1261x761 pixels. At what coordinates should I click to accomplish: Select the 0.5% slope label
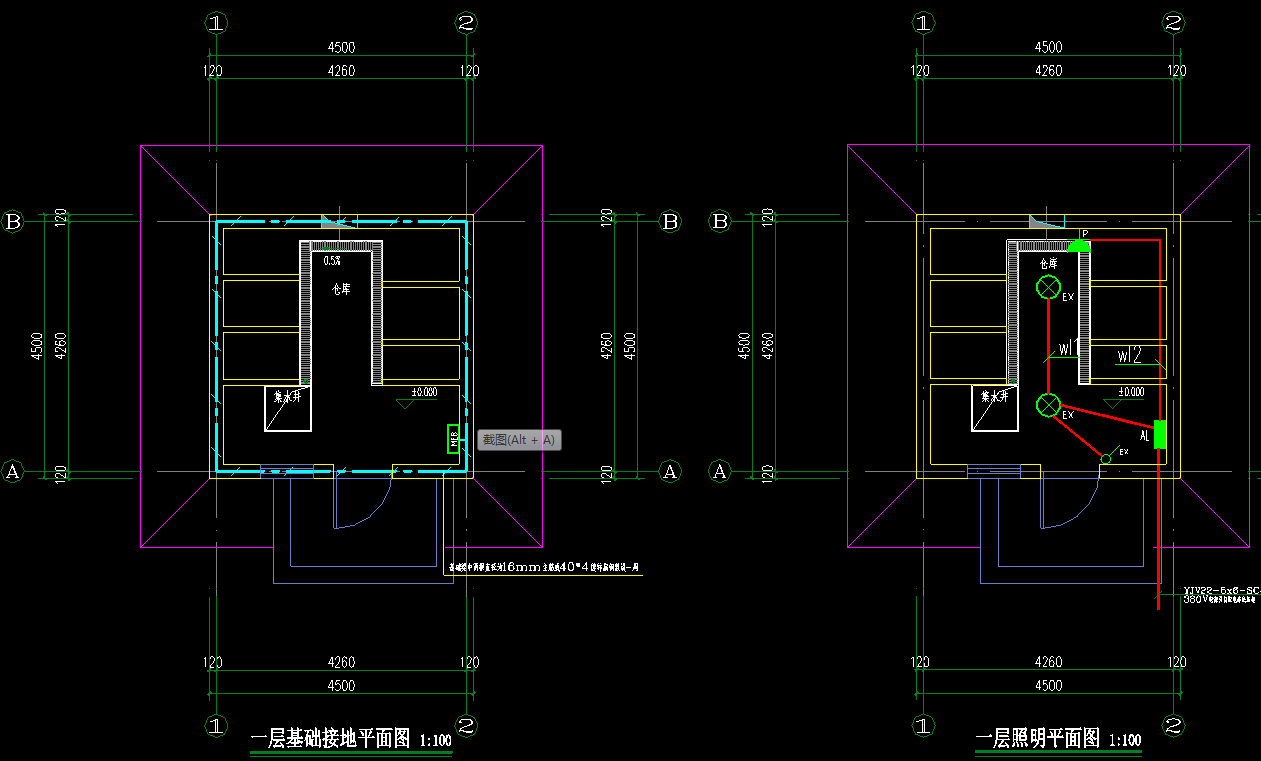[x=332, y=260]
